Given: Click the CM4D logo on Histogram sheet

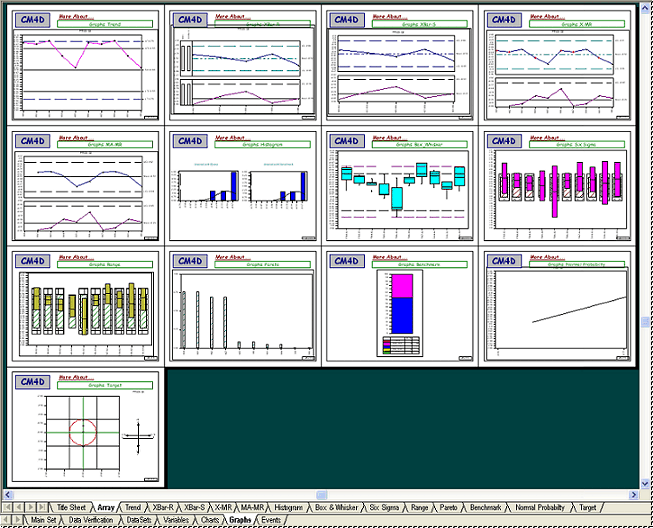Looking at the screenshot, I should tap(189, 141).
